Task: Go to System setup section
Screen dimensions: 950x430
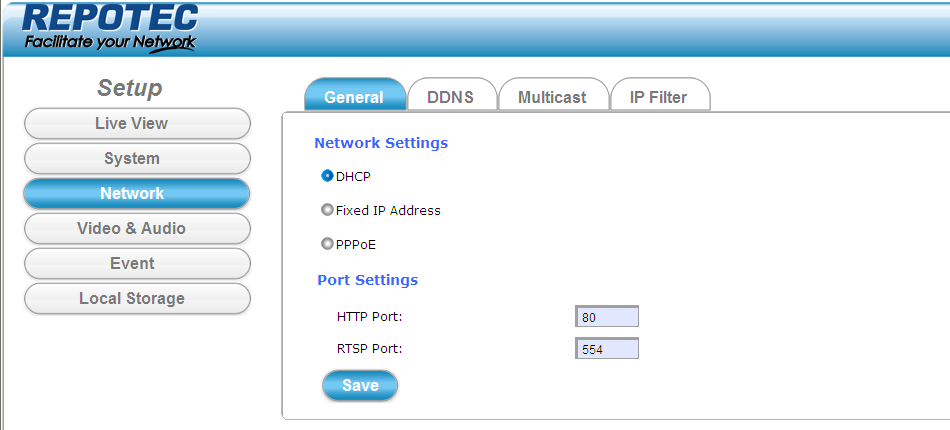Action: (137, 159)
